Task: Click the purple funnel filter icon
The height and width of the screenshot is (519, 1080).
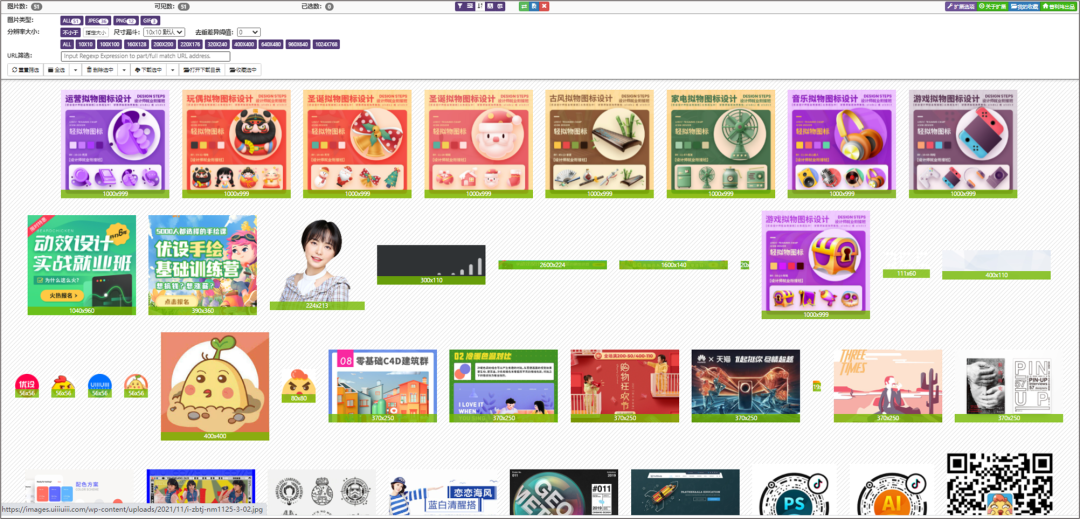Action: point(459,6)
